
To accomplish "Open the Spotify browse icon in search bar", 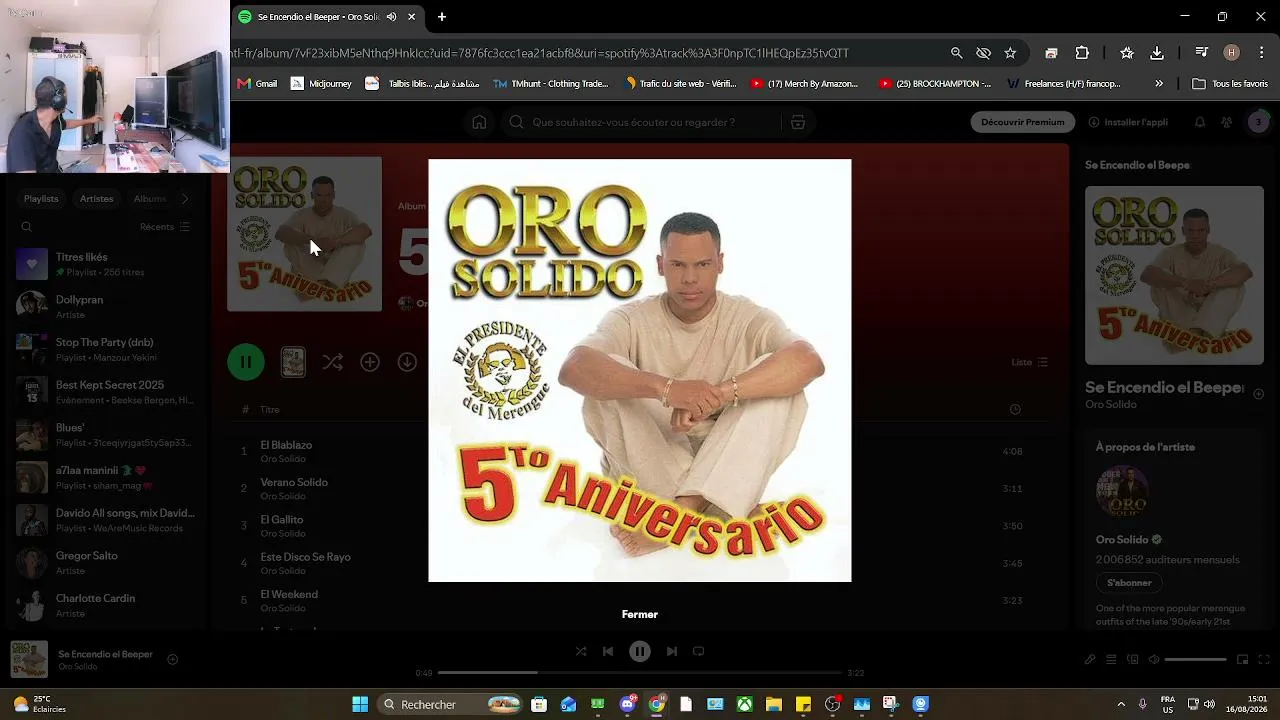I will tap(798, 122).
